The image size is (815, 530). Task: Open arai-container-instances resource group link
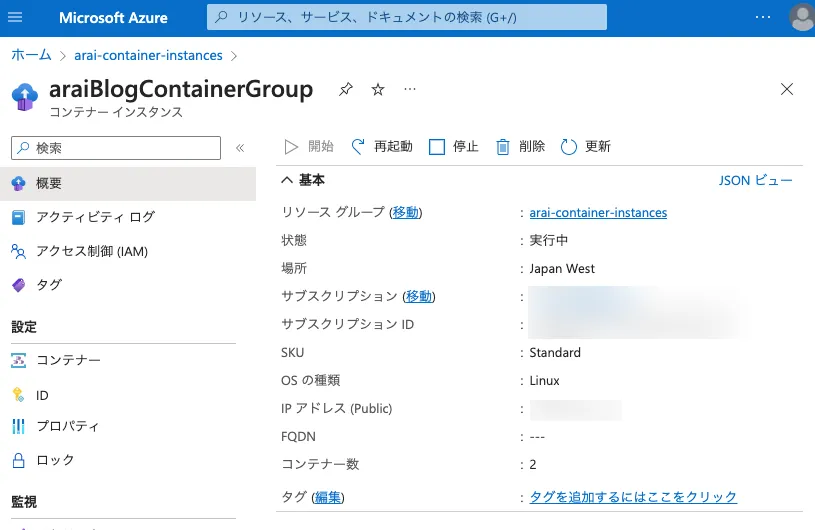tap(598, 213)
